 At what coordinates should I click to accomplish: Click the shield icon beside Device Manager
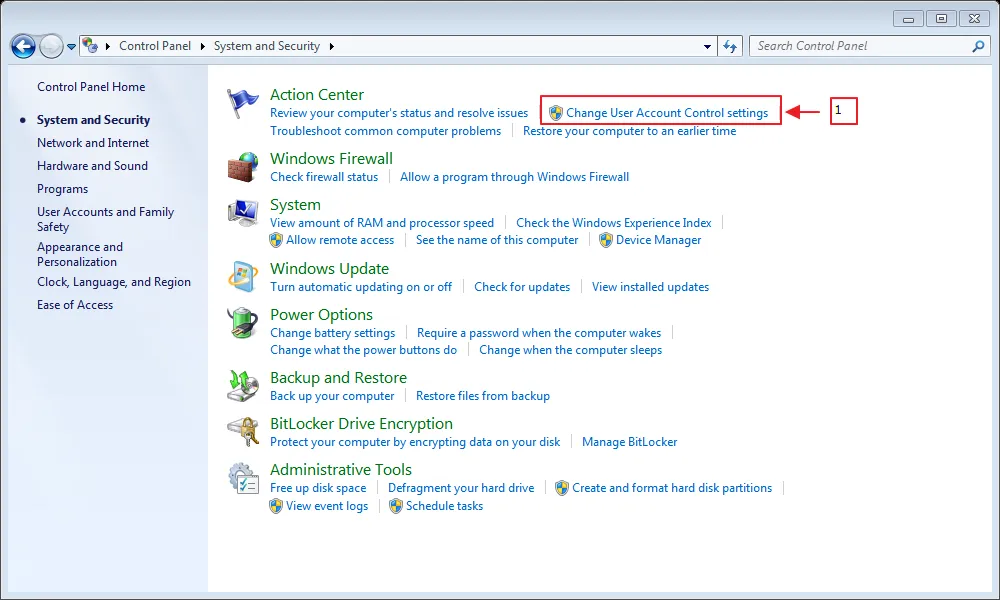(606, 240)
